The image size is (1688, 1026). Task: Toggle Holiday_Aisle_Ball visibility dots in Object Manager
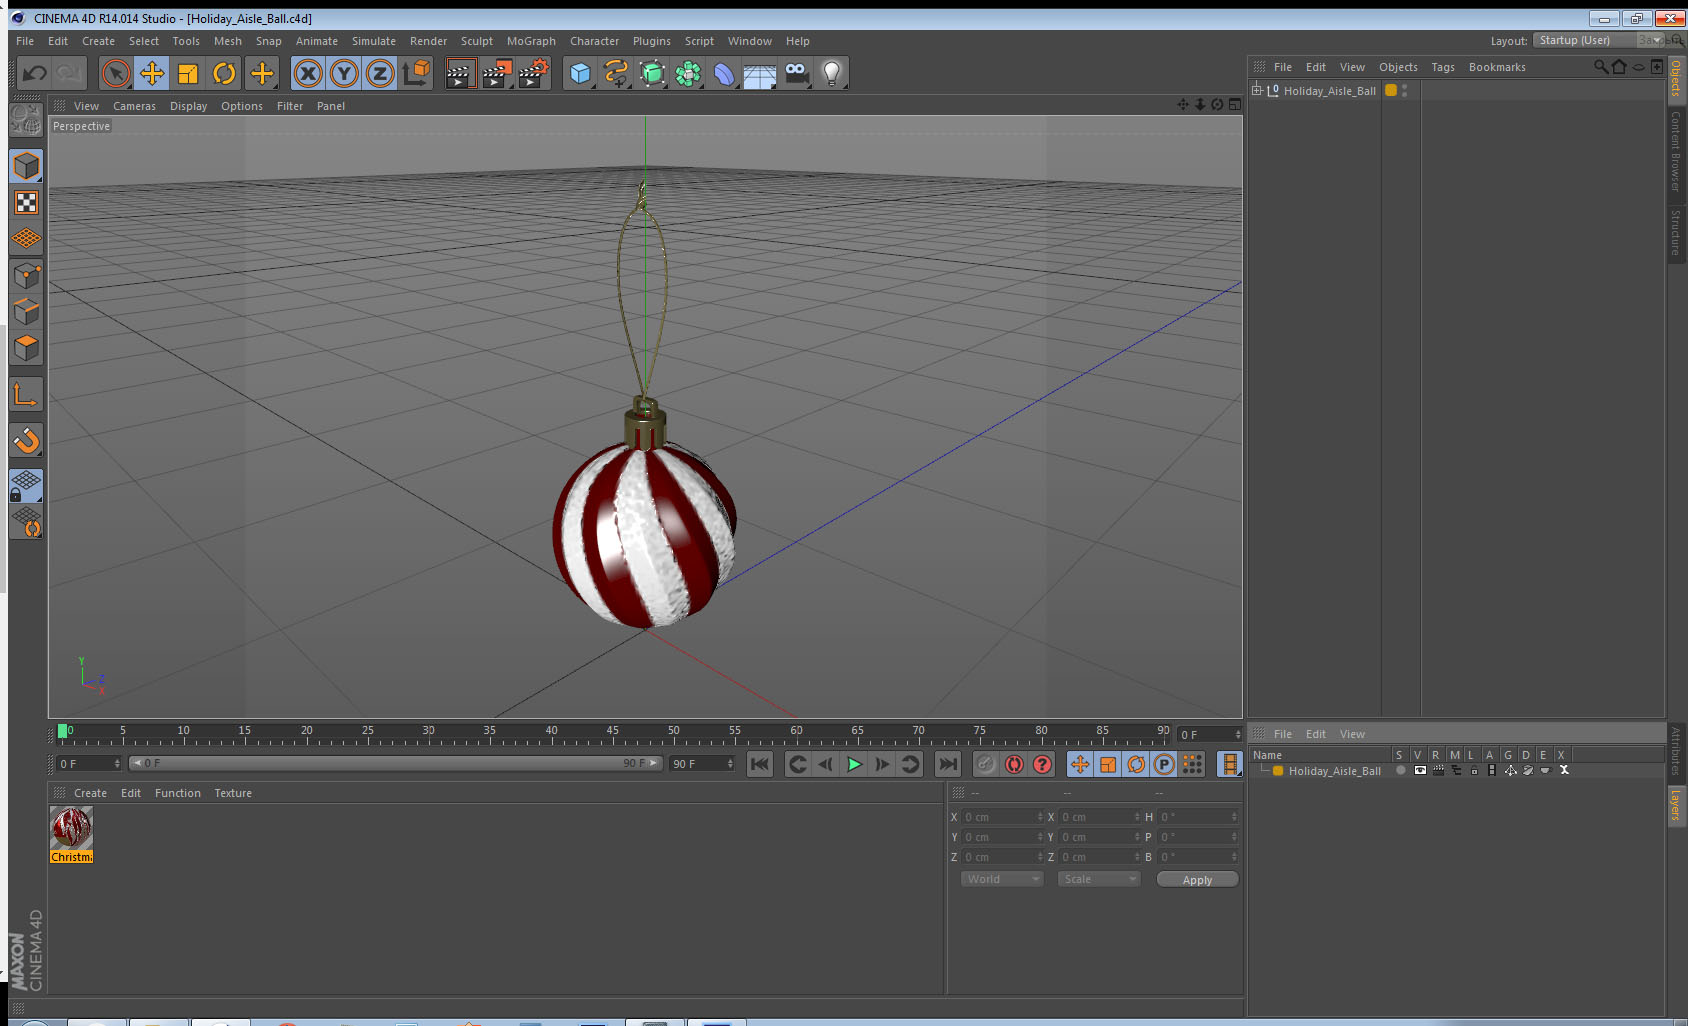point(1405,90)
